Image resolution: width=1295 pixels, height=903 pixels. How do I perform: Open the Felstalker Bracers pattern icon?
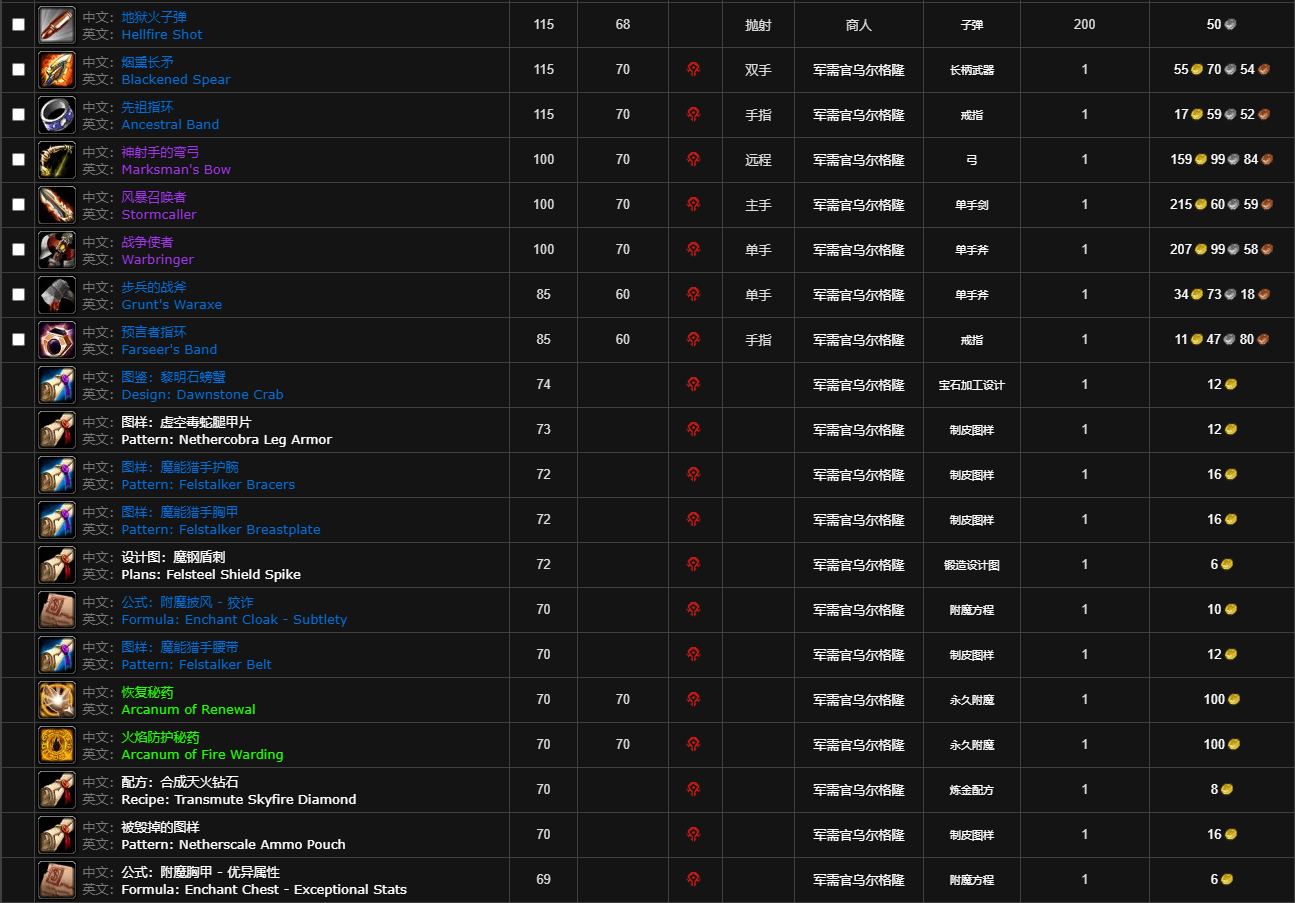(x=57, y=475)
